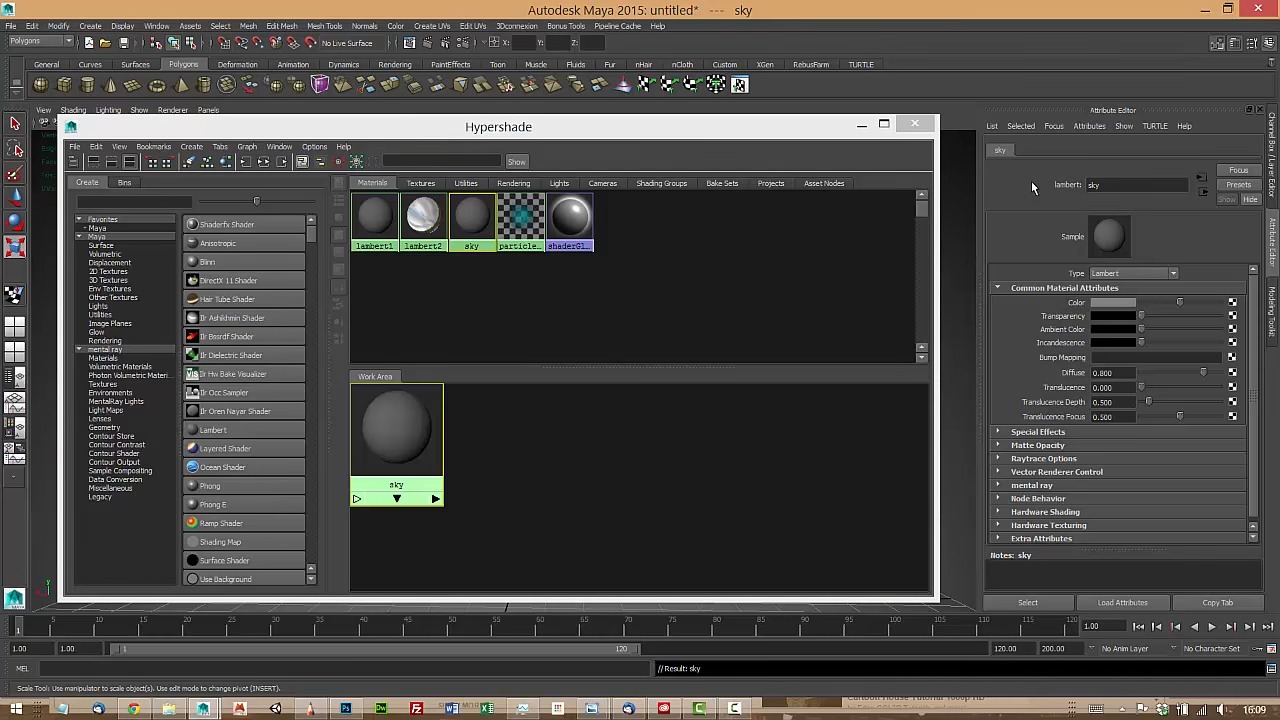Image resolution: width=1280 pixels, height=720 pixels.
Task: Click the Color swatch of sky material
Action: click(x=1113, y=302)
